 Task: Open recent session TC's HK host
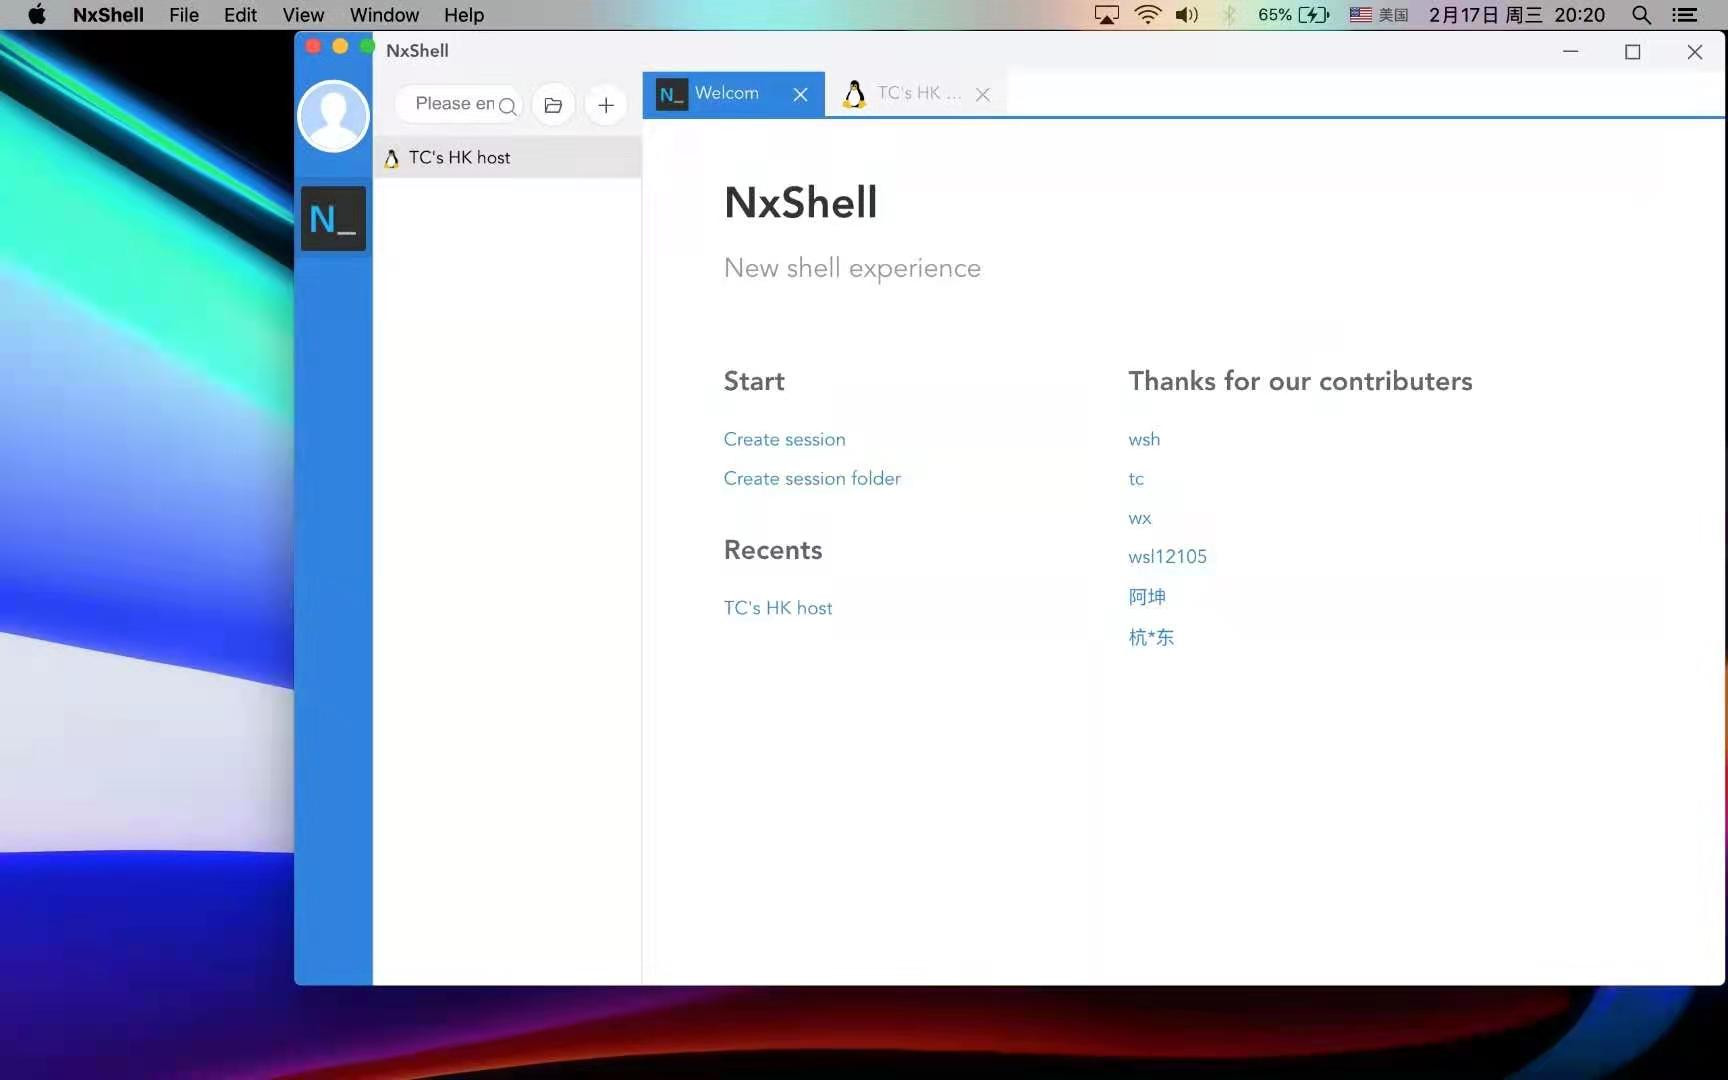click(777, 608)
